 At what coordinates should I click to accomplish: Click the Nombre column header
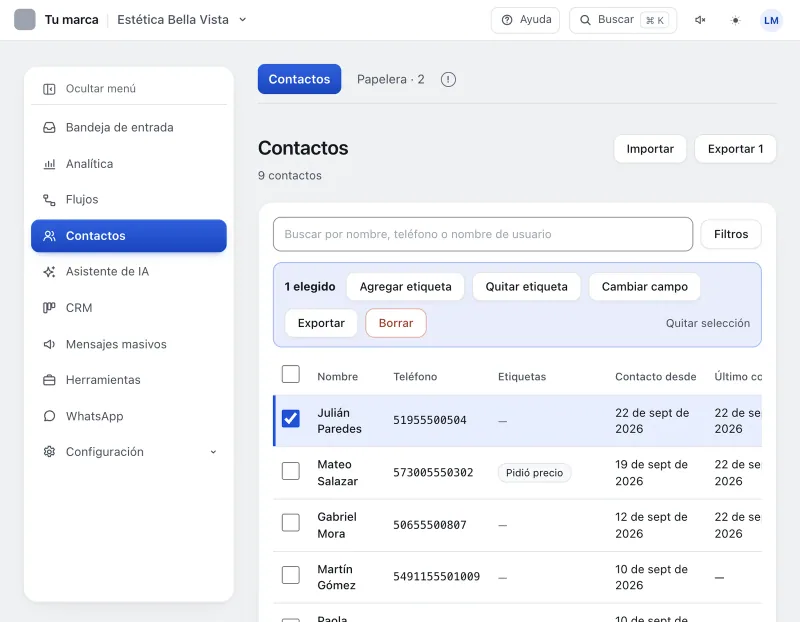click(337, 377)
